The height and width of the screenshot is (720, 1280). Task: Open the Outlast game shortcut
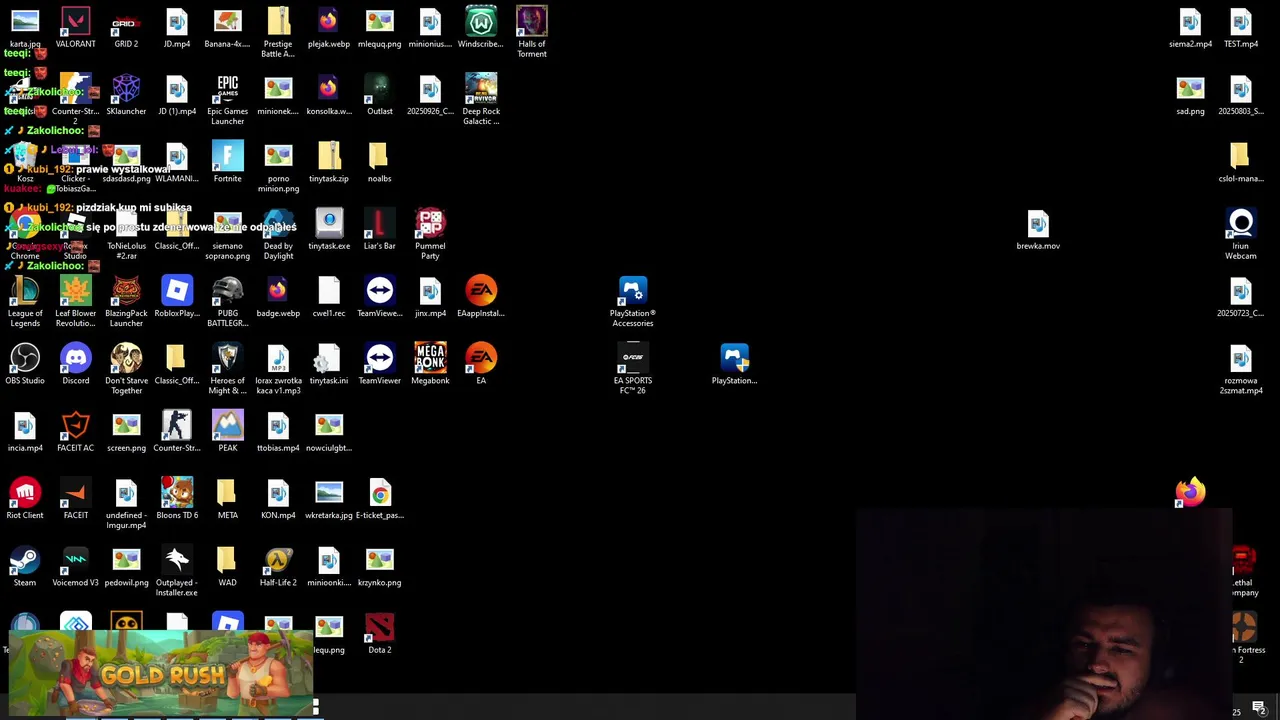(380, 95)
